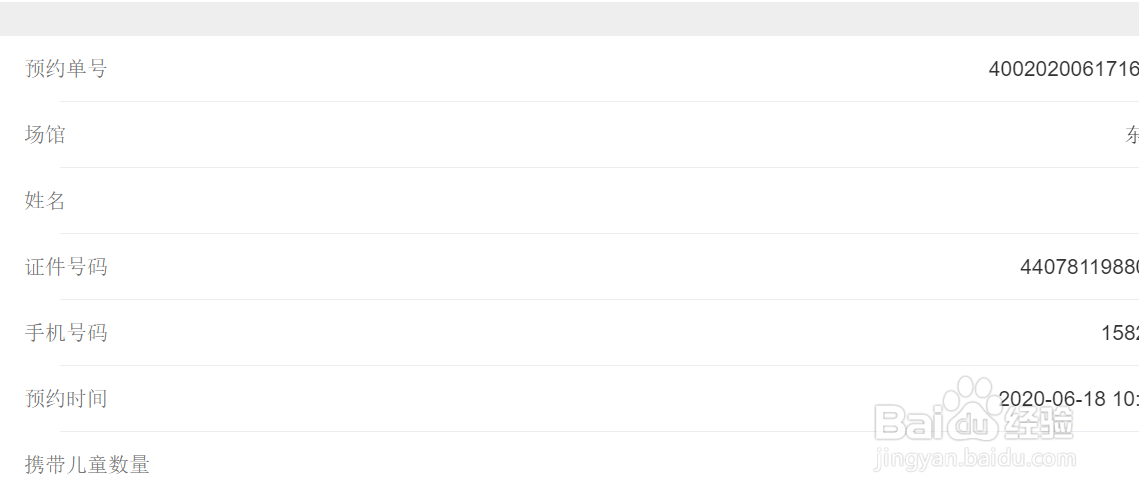Click the 场馆 row label
The width and height of the screenshot is (1139, 498).
tap(45, 135)
